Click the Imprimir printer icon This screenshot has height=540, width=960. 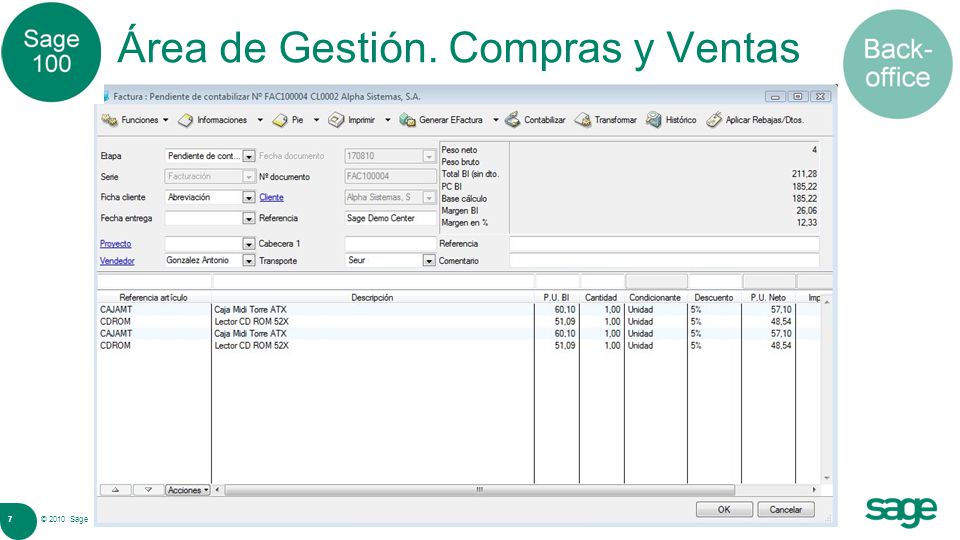336,120
